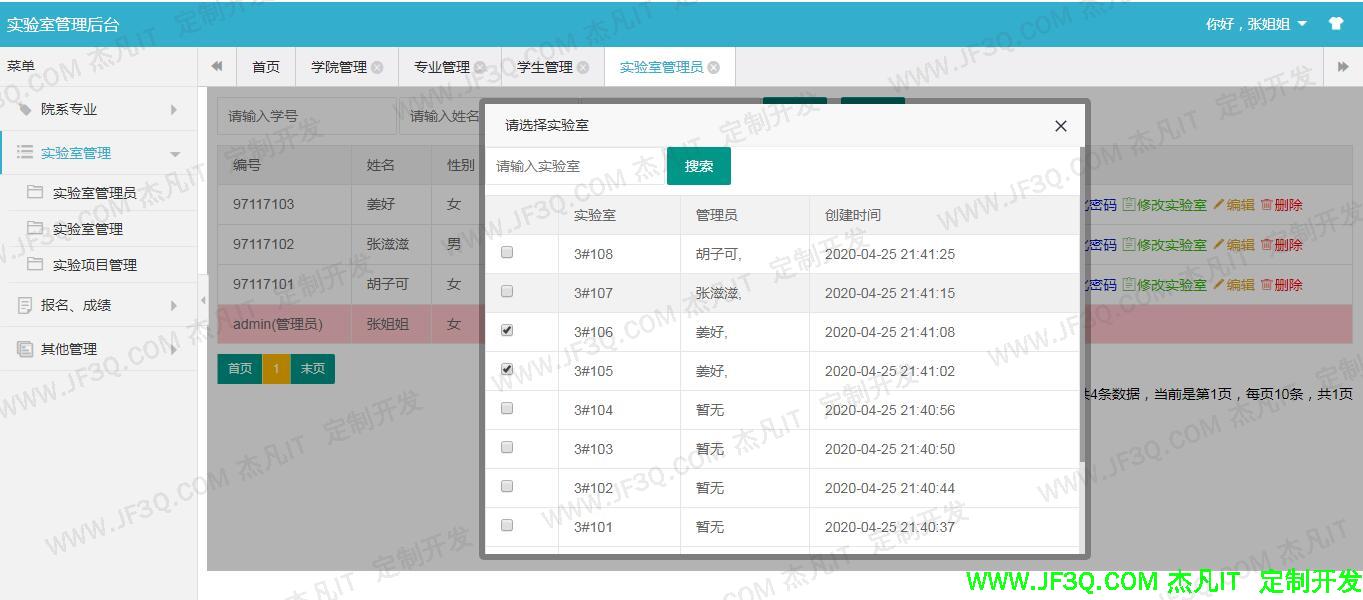The width and height of the screenshot is (1363, 600).
Task: Close the 请选择实验室 dialog
Action: (x=1060, y=126)
